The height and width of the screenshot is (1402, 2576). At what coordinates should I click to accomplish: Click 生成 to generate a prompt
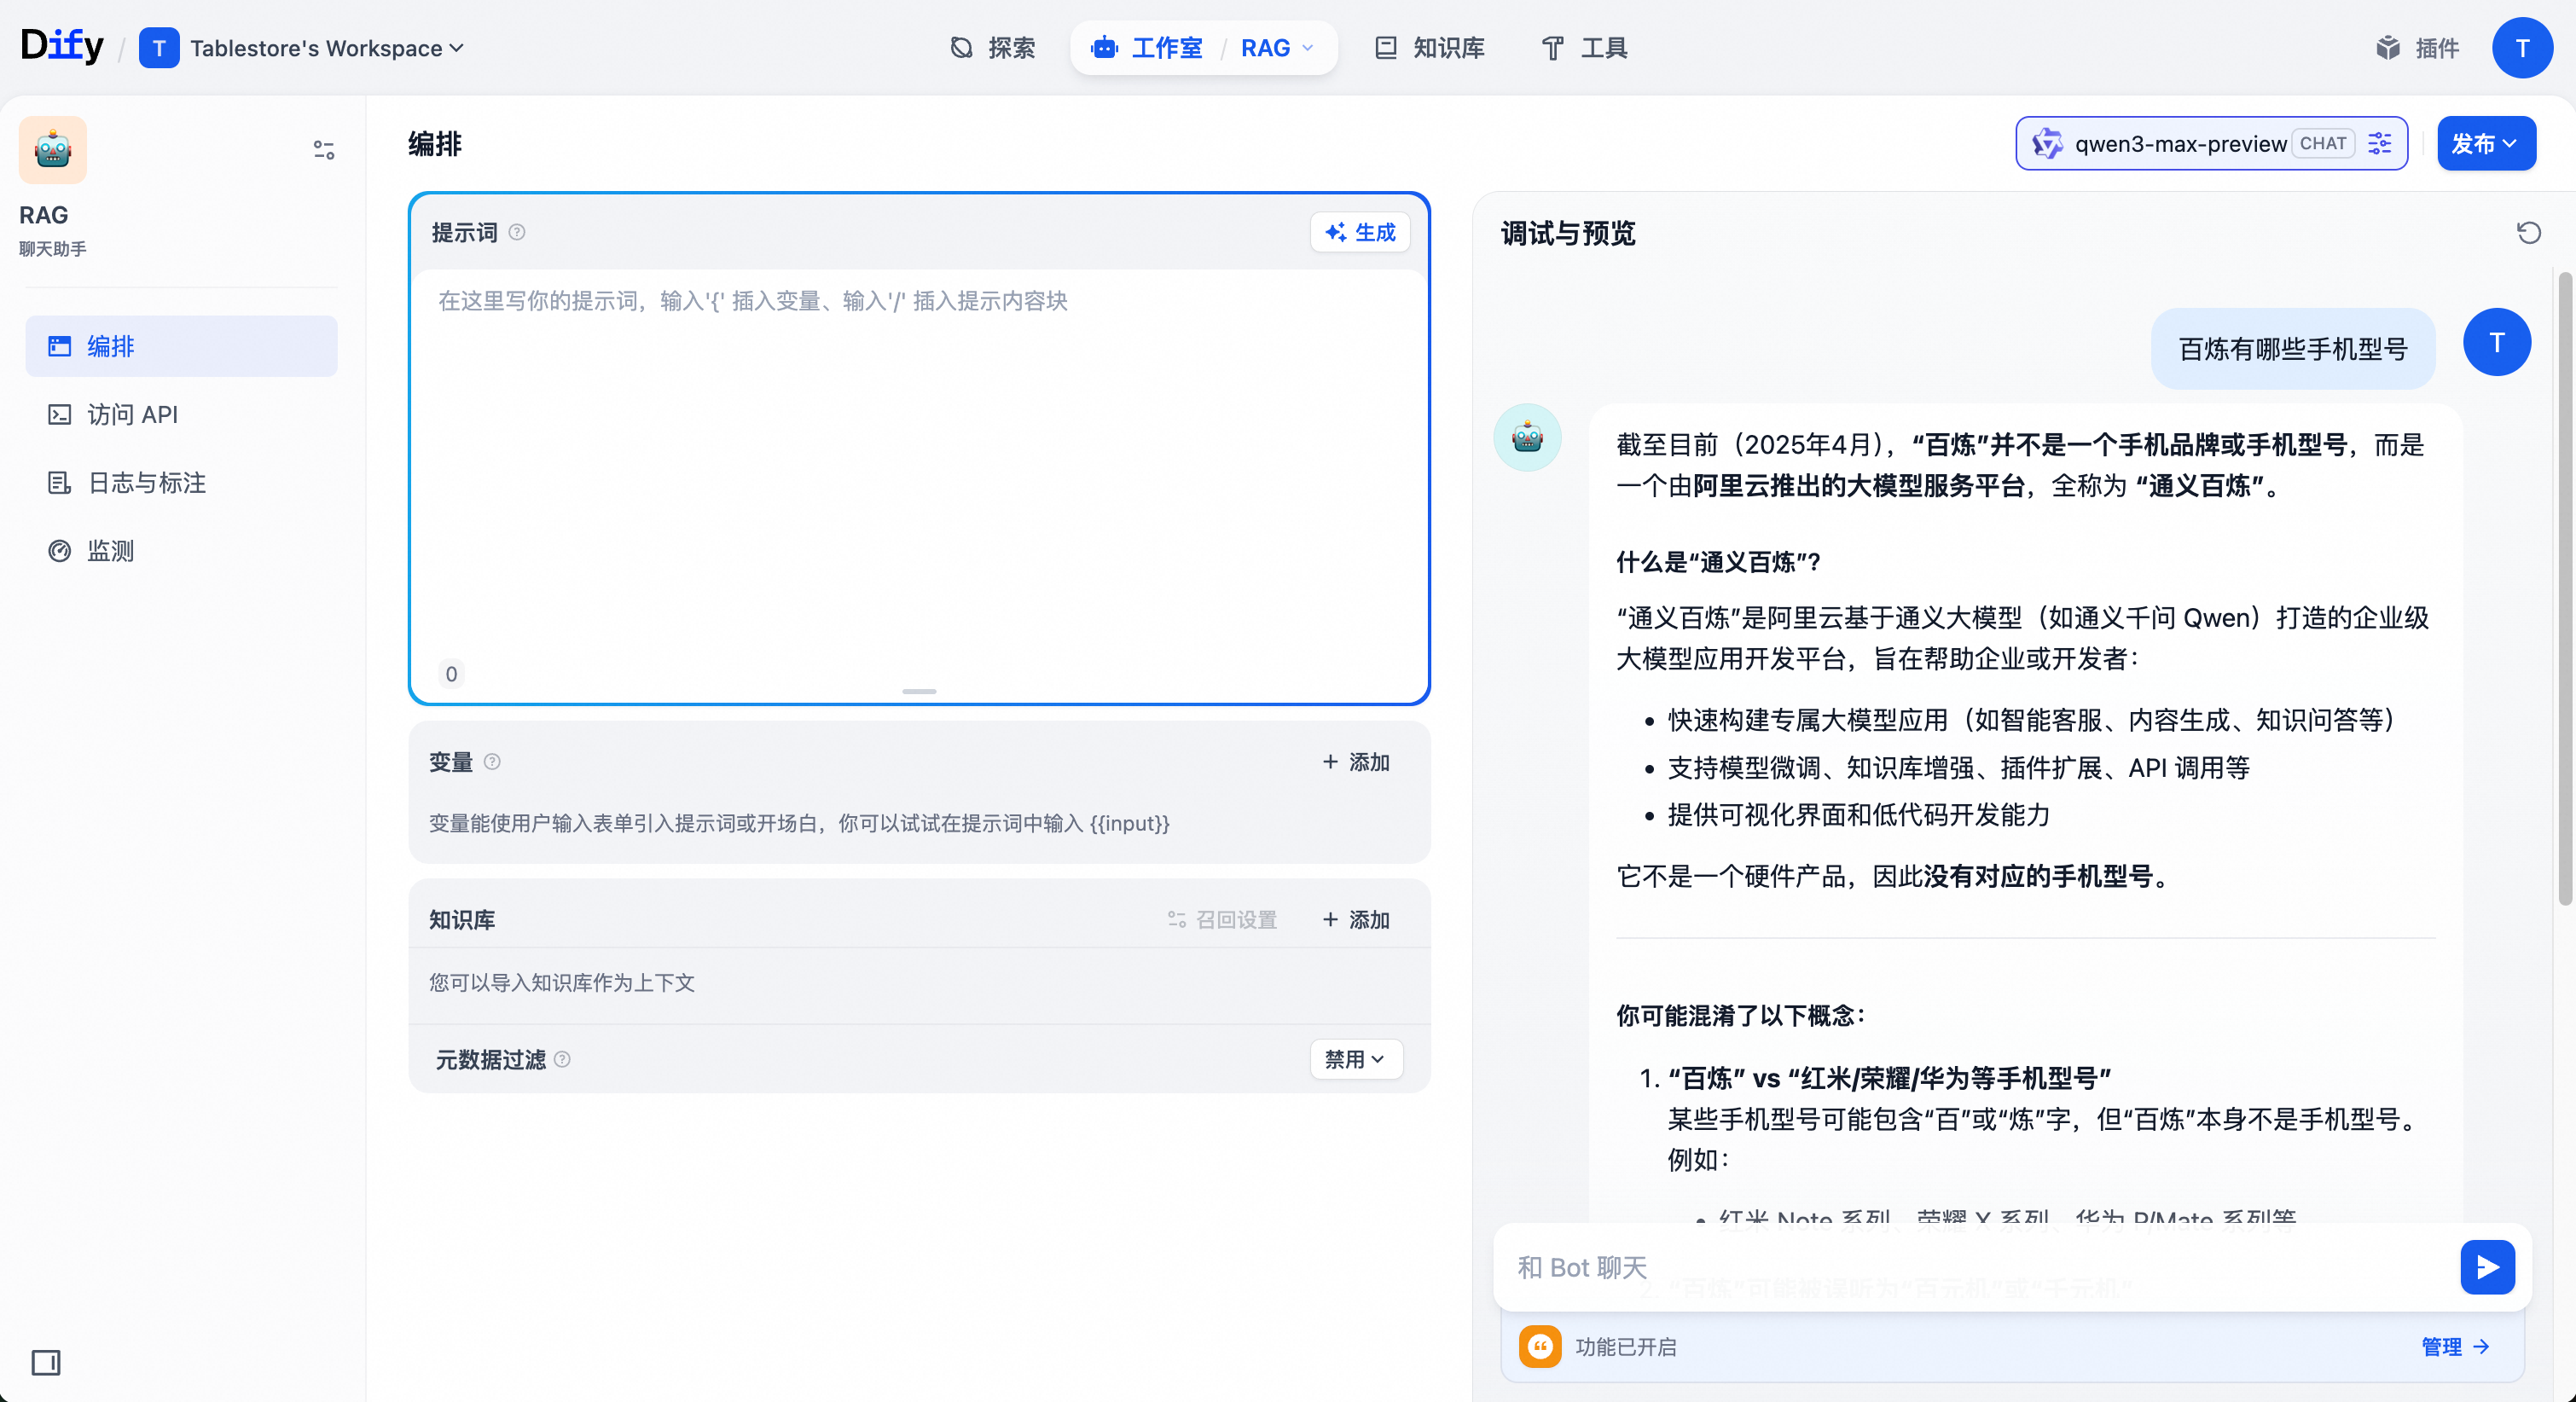coord(1360,232)
